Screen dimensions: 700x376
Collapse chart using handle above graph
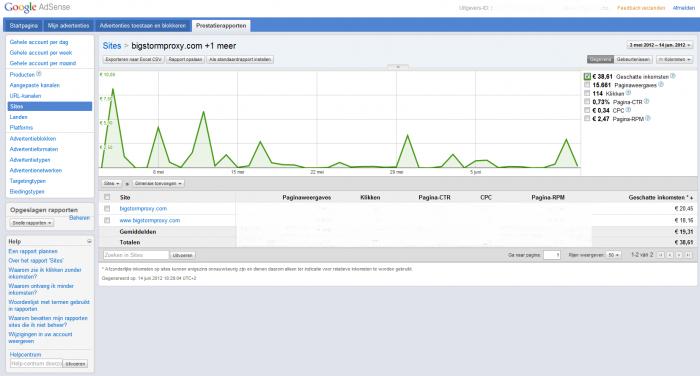click(x=398, y=67)
